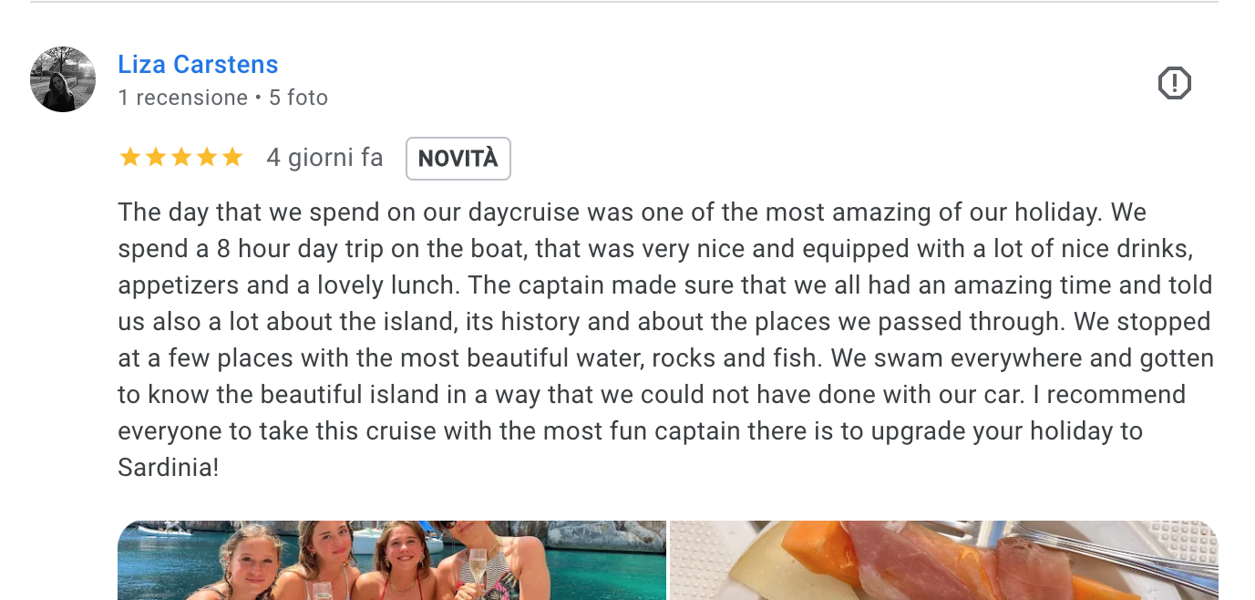The height and width of the screenshot is (600, 1255).
Task: Open the photo of girls on the boat
Action: [x=391, y=560]
